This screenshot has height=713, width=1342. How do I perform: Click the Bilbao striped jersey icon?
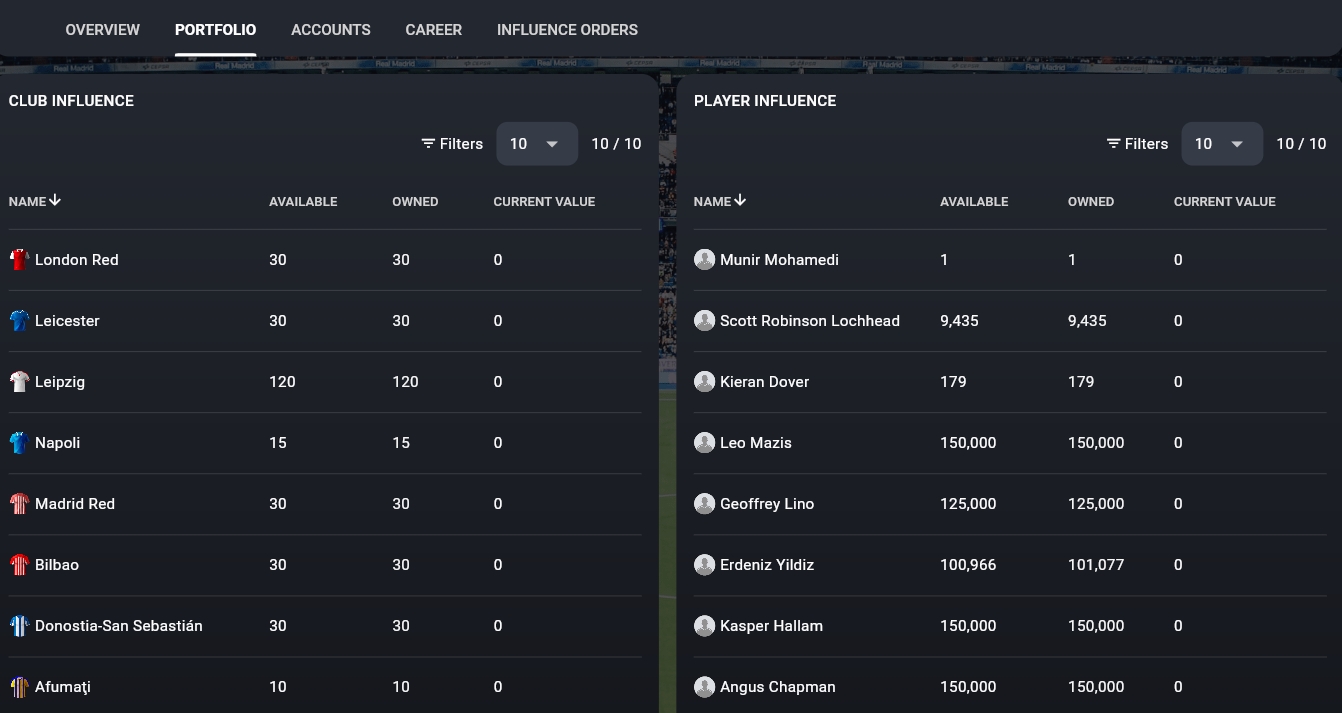[x=19, y=565]
